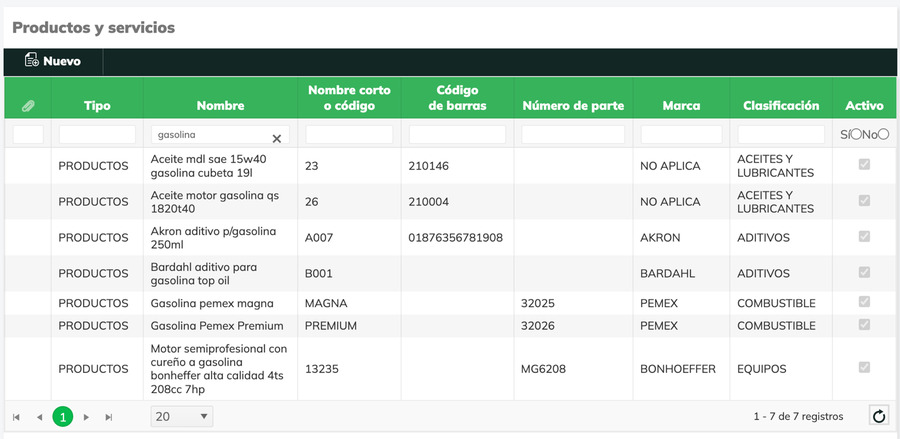Click the Tipo filter input field

point(97,134)
